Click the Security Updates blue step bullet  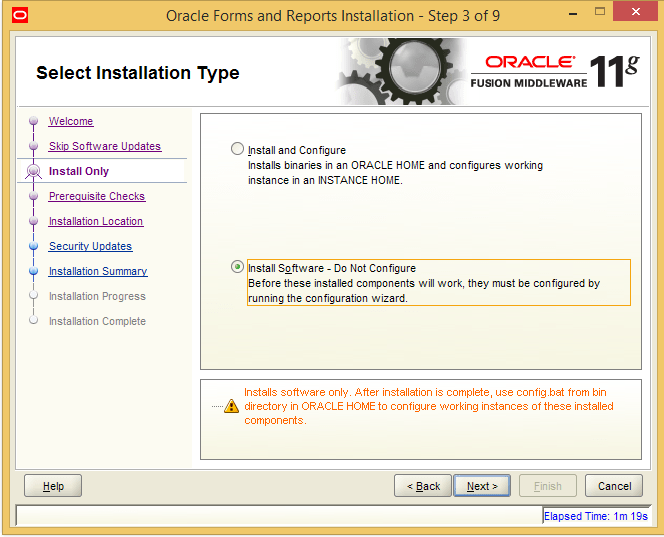(x=33, y=246)
